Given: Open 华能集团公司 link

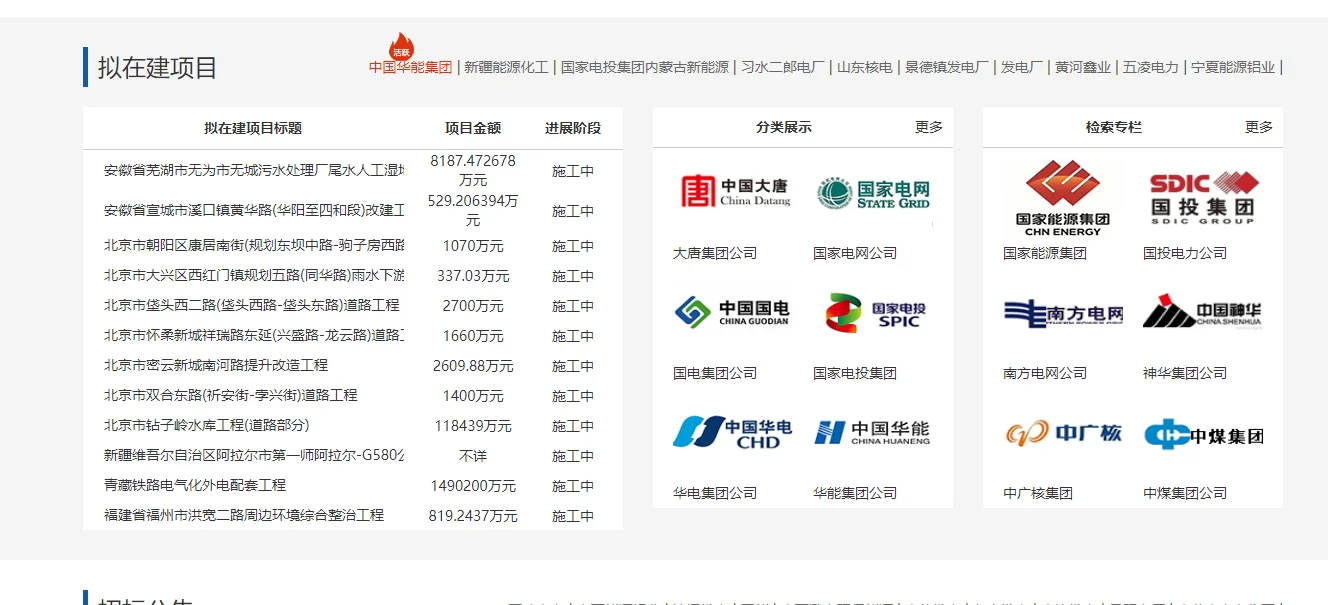Looking at the screenshot, I should pyautogui.click(x=855, y=493).
